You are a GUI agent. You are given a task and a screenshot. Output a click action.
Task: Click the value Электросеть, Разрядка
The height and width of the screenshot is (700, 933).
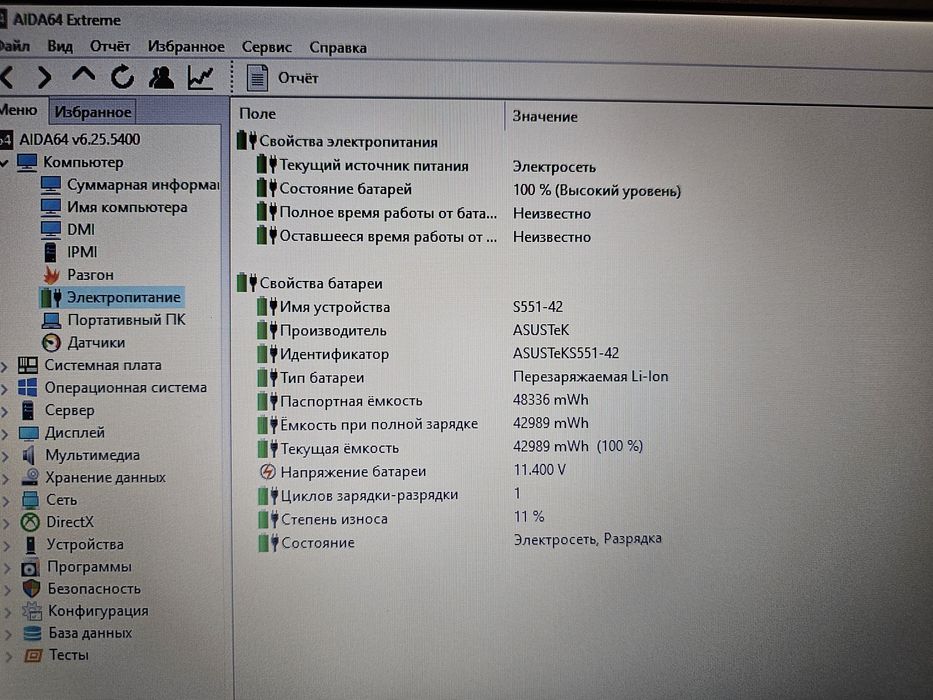click(x=587, y=539)
